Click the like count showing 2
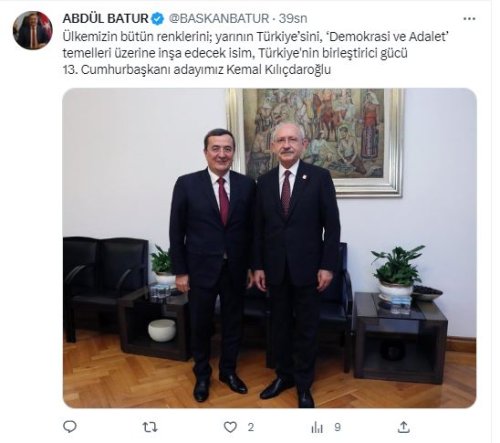Screen dimensions: 500x443 [251, 427]
